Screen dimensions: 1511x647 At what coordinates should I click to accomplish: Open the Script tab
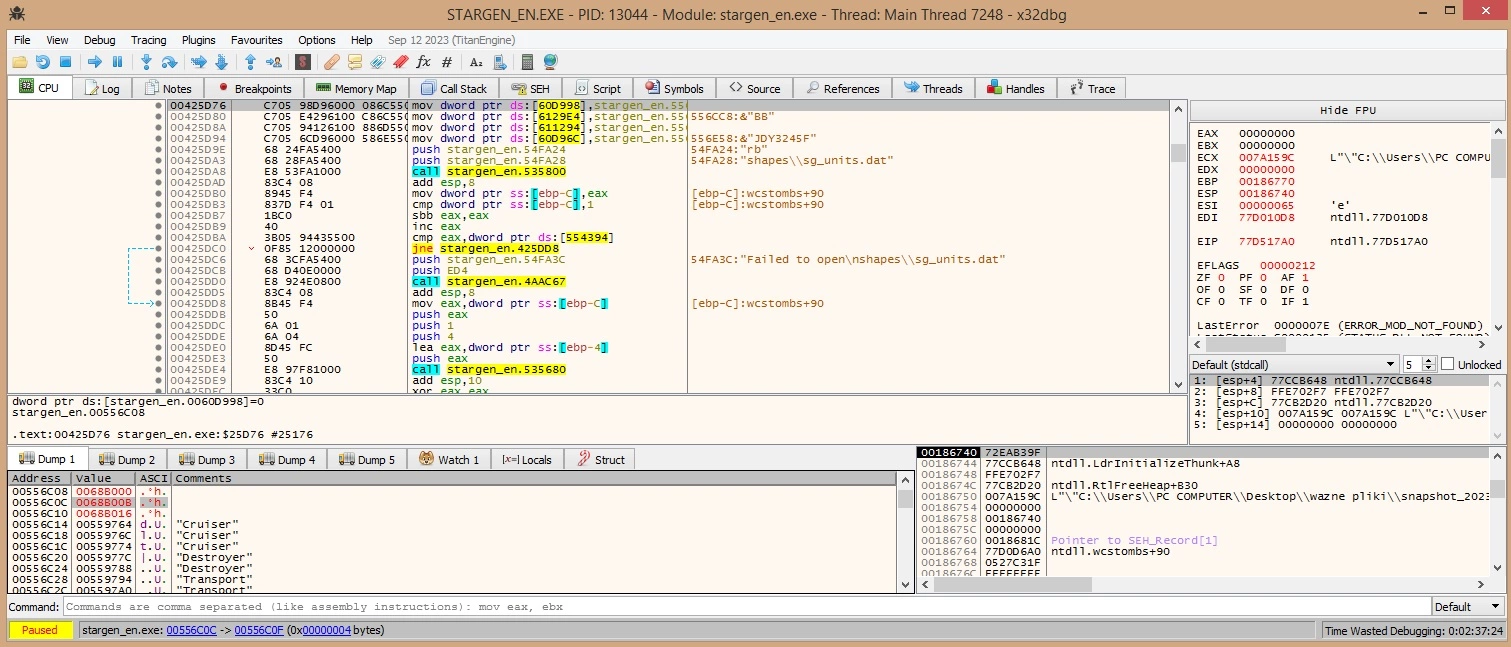coord(596,88)
